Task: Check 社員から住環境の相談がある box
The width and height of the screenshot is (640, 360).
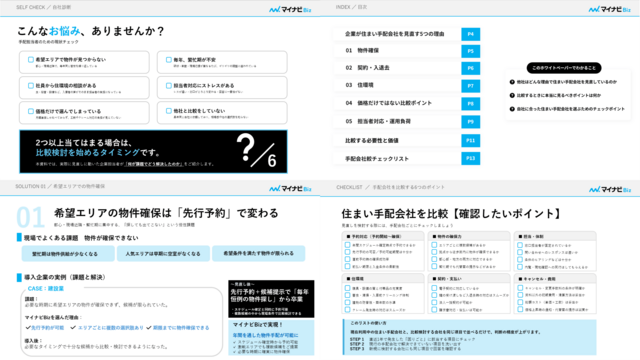Action: 31,86
